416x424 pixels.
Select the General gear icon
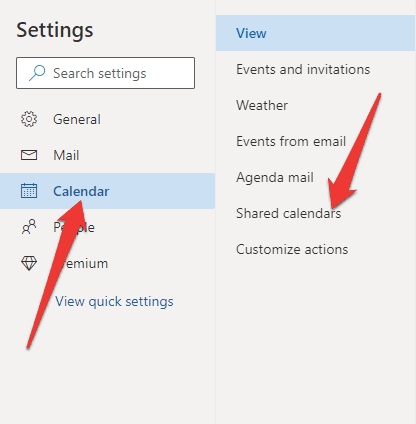pyautogui.click(x=29, y=119)
